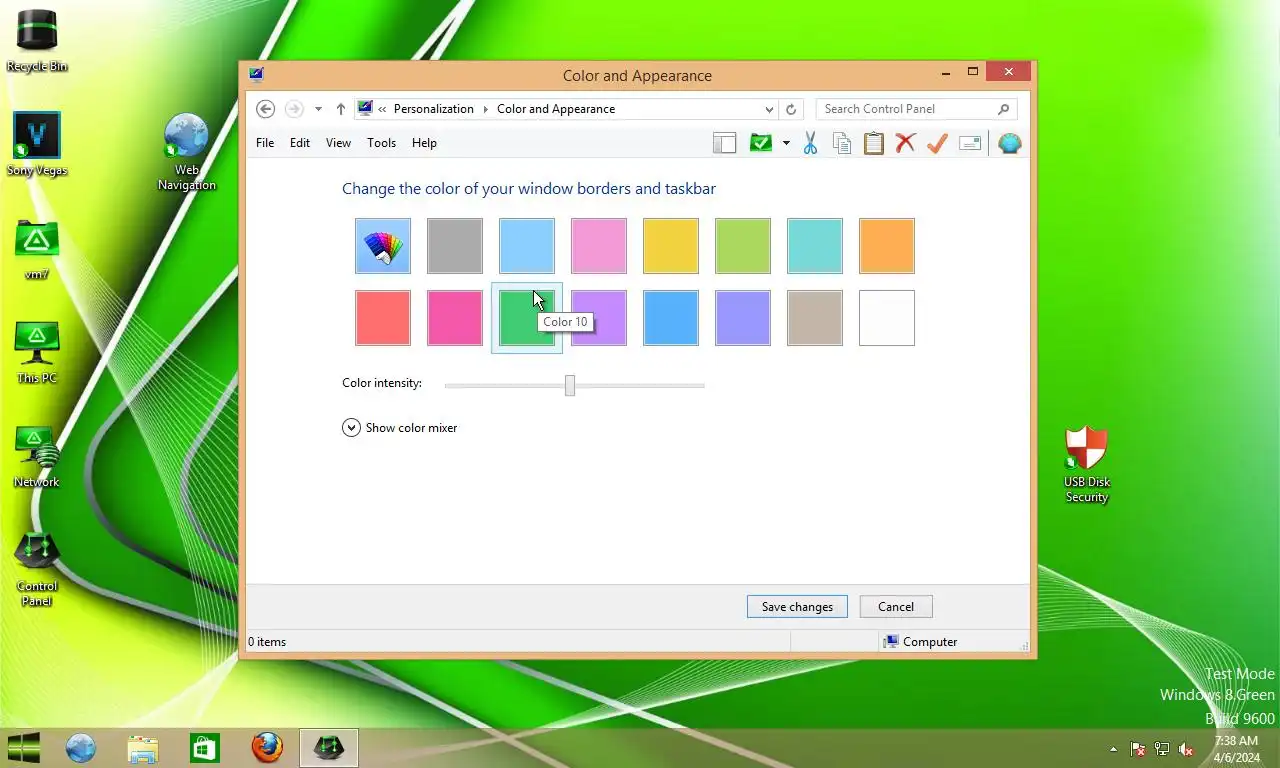This screenshot has height=768, width=1280.
Task: Open the Help menu
Action: pyautogui.click(x=424, y=143)
